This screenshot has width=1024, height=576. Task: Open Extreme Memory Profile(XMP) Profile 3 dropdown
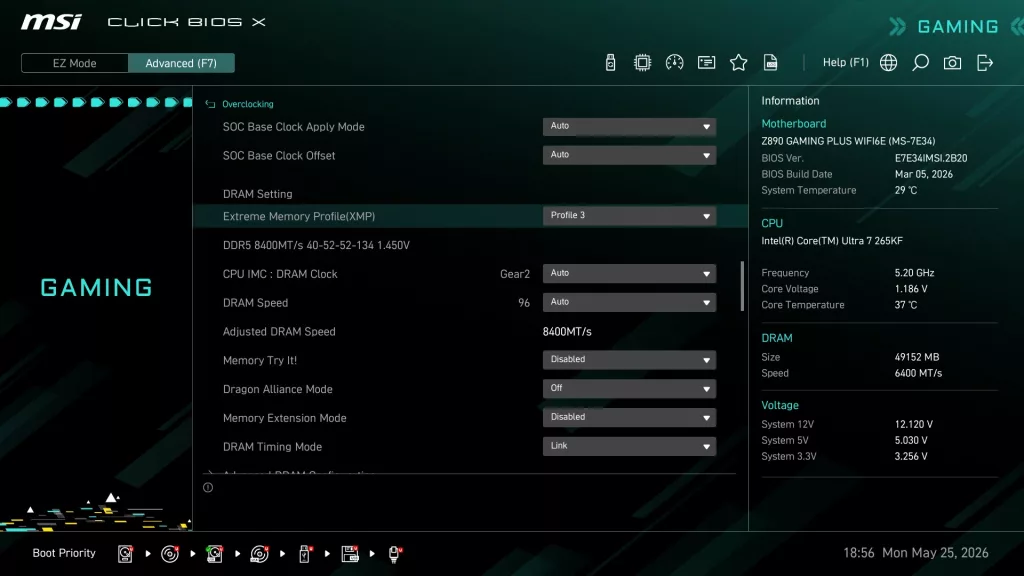pos(629,216)
